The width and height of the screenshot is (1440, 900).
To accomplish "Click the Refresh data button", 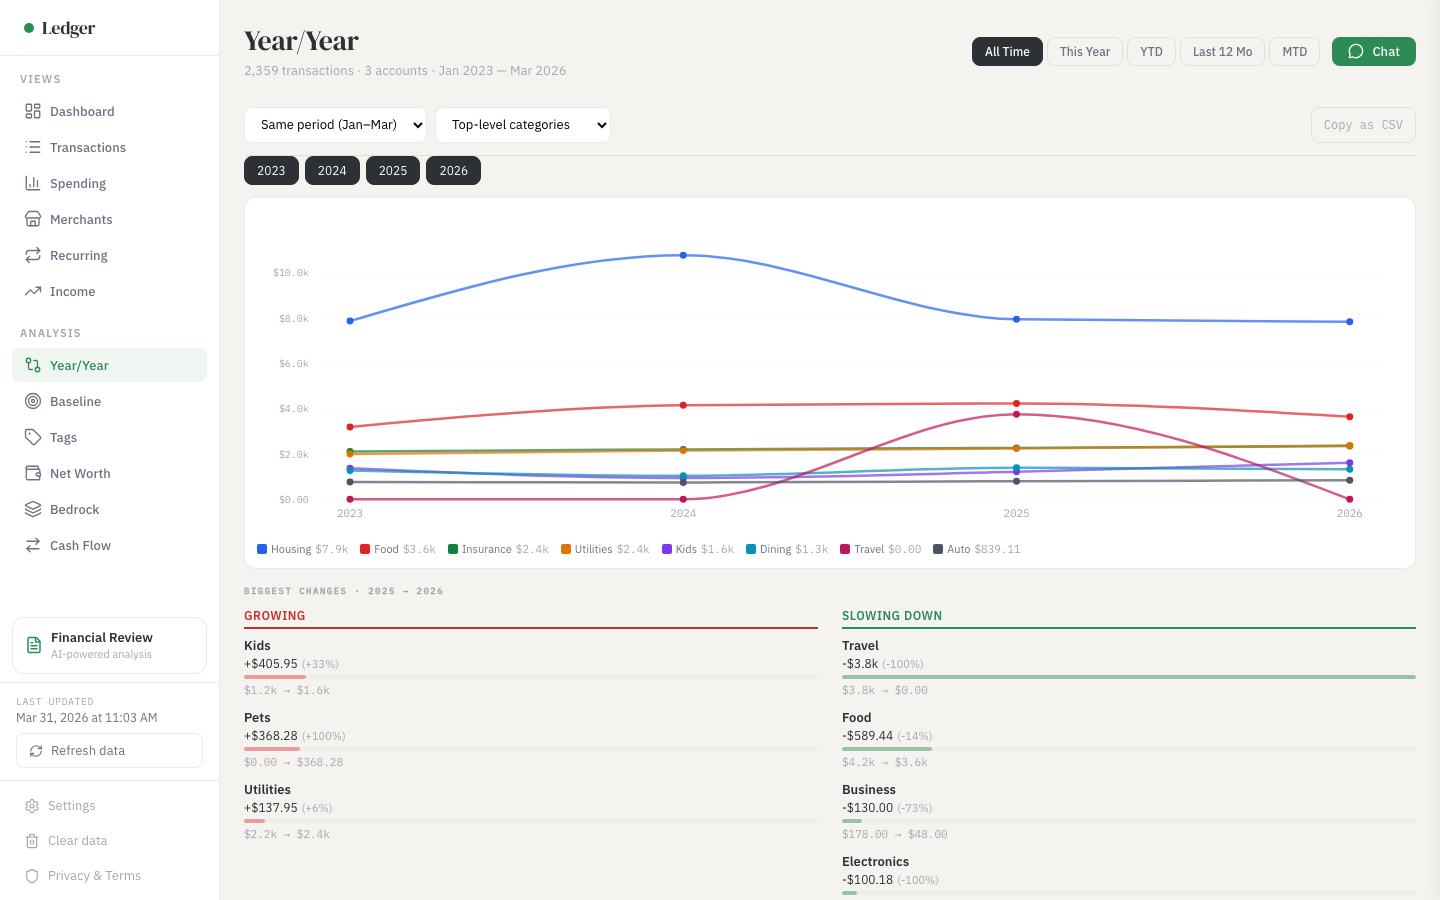I will [109, 751].
